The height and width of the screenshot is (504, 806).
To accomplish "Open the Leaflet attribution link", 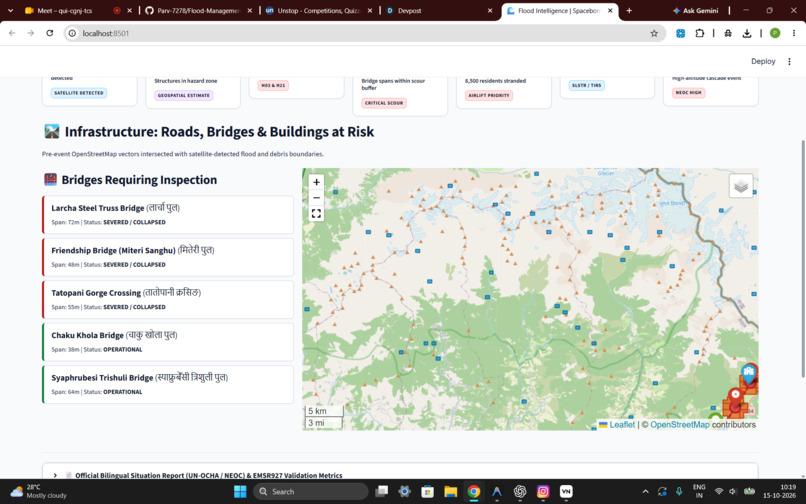I will tap(617, 425).
